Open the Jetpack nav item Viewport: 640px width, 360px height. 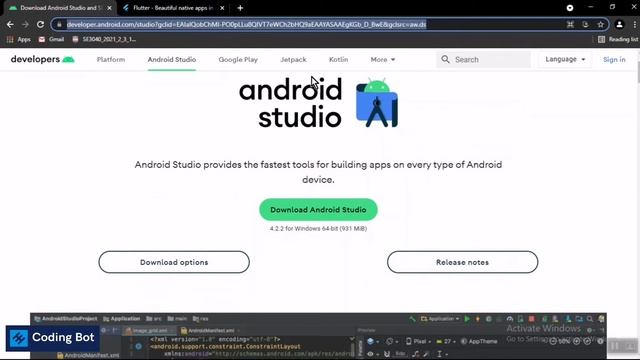coord(293,60)
